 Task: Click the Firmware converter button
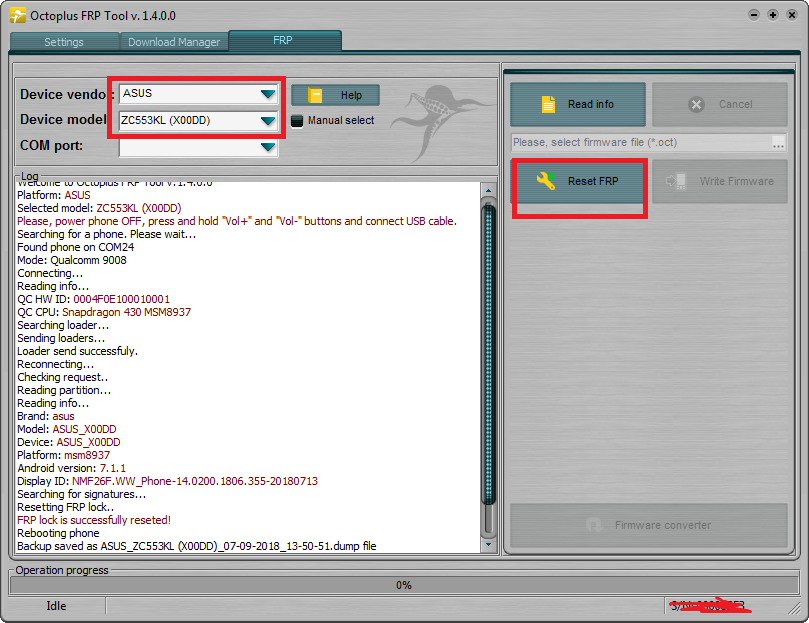[649, 525]
